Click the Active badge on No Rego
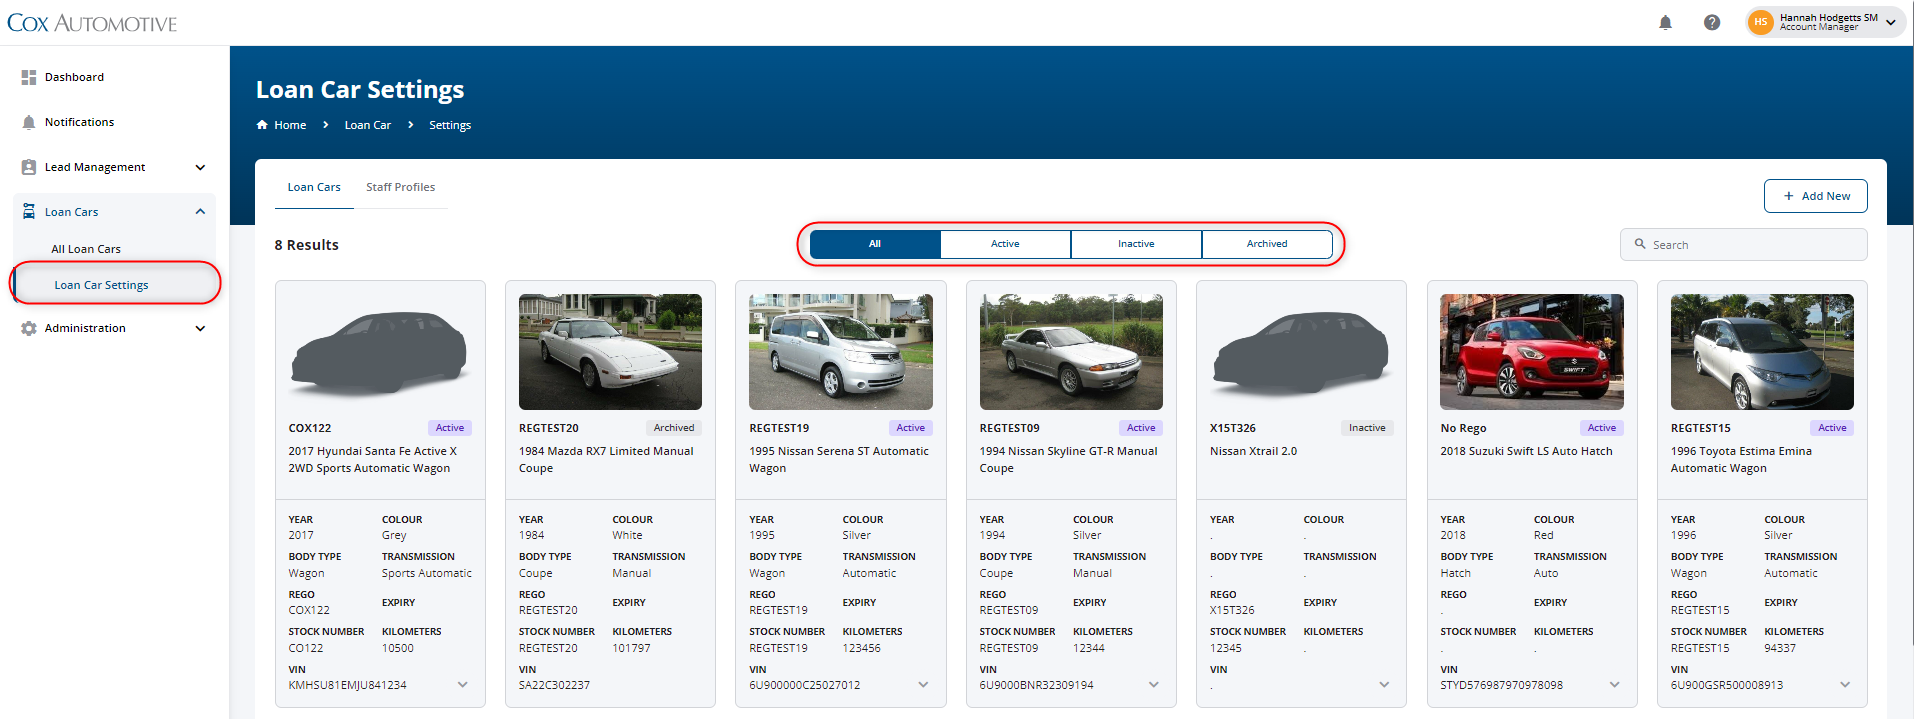This screenshot has width=1914, height=719. tap(1602, 428)
